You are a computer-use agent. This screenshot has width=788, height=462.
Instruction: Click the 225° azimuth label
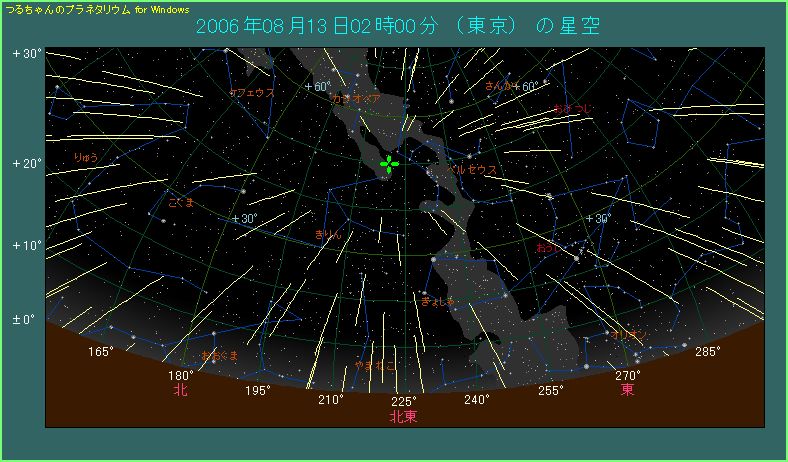(x=403, y=401)
